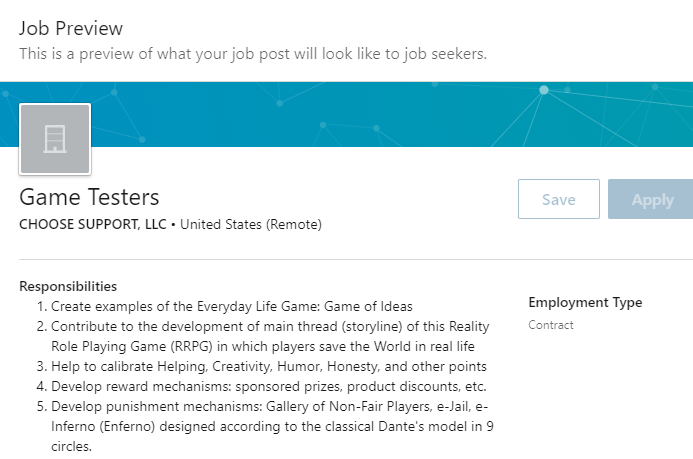Select the Everyday Life Game responsibility item

click(231, 306)
